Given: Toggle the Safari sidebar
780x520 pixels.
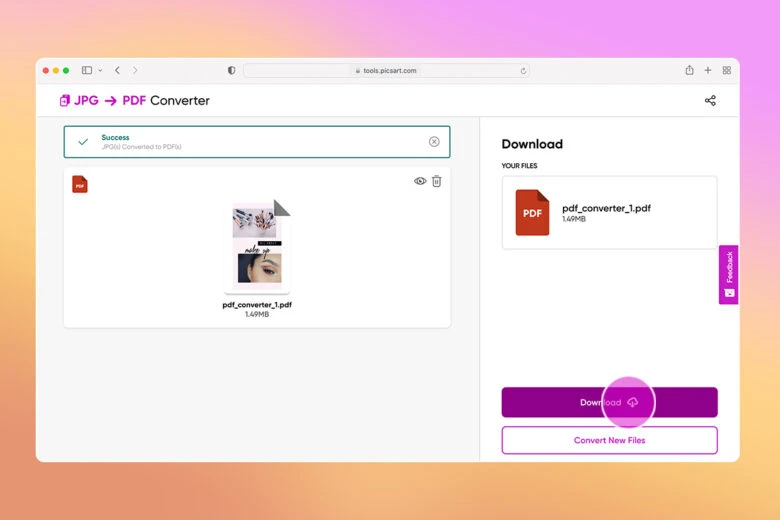Looking at the screenshot, I should point(87,70).
